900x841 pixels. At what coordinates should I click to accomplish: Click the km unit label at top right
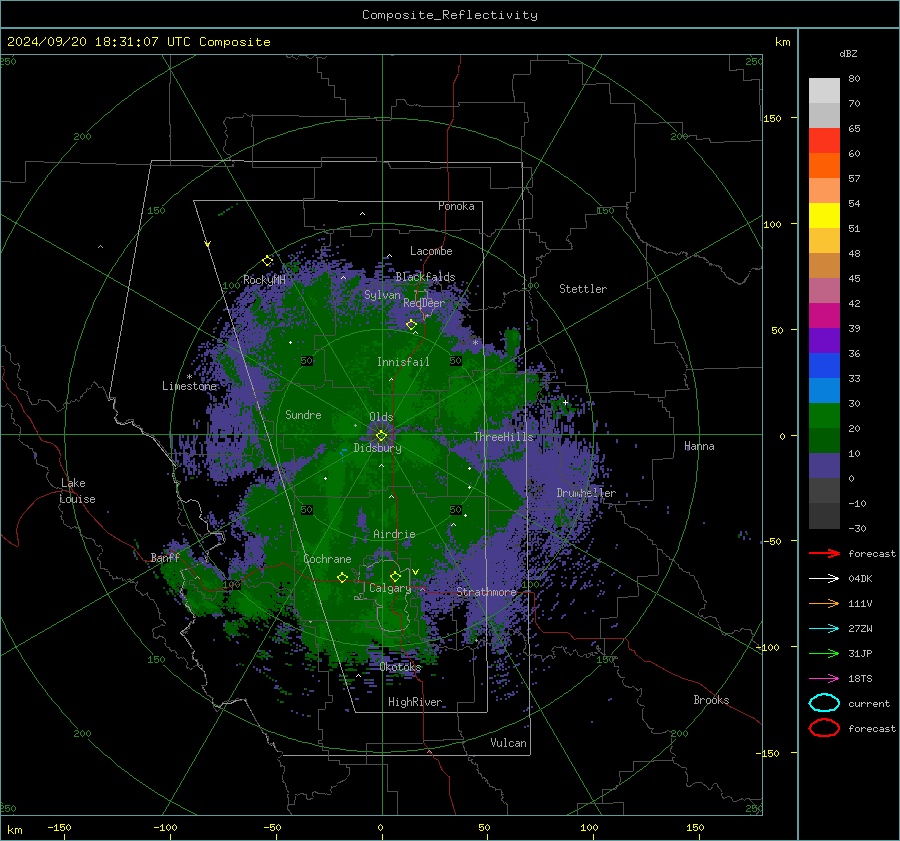(782, 42)
